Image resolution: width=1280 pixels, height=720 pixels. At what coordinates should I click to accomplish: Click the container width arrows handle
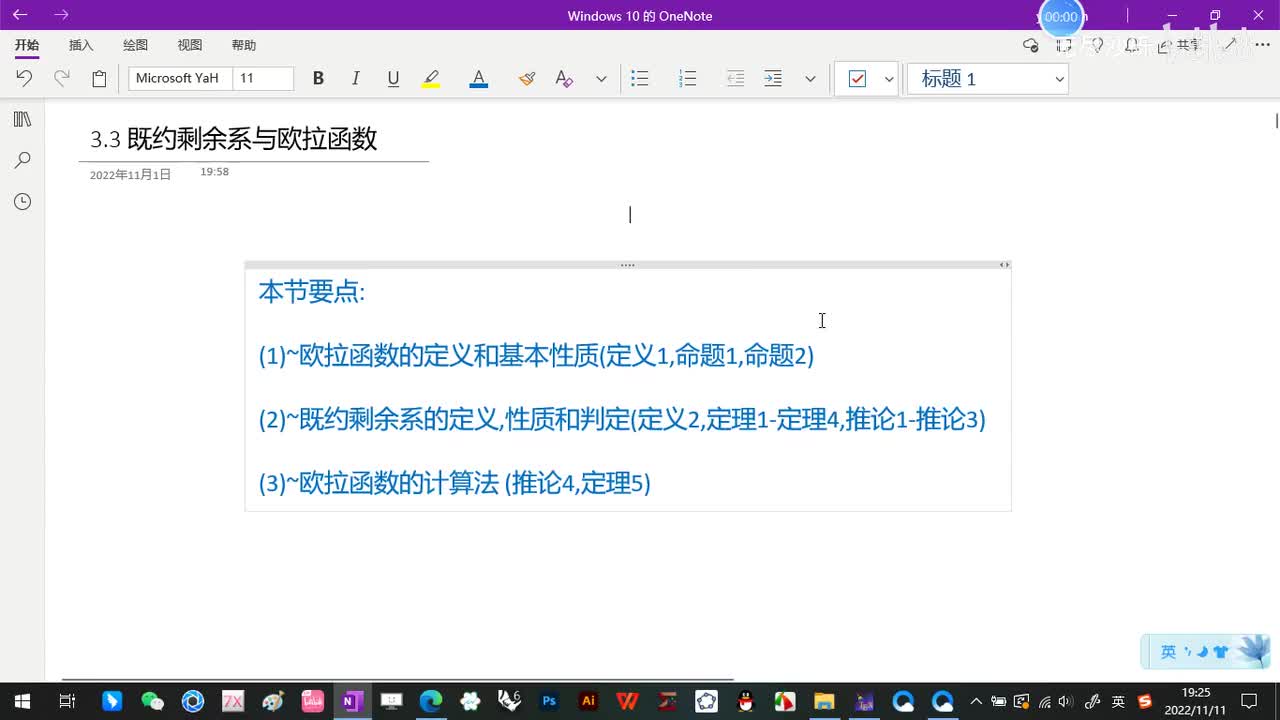pos(1004,265)
